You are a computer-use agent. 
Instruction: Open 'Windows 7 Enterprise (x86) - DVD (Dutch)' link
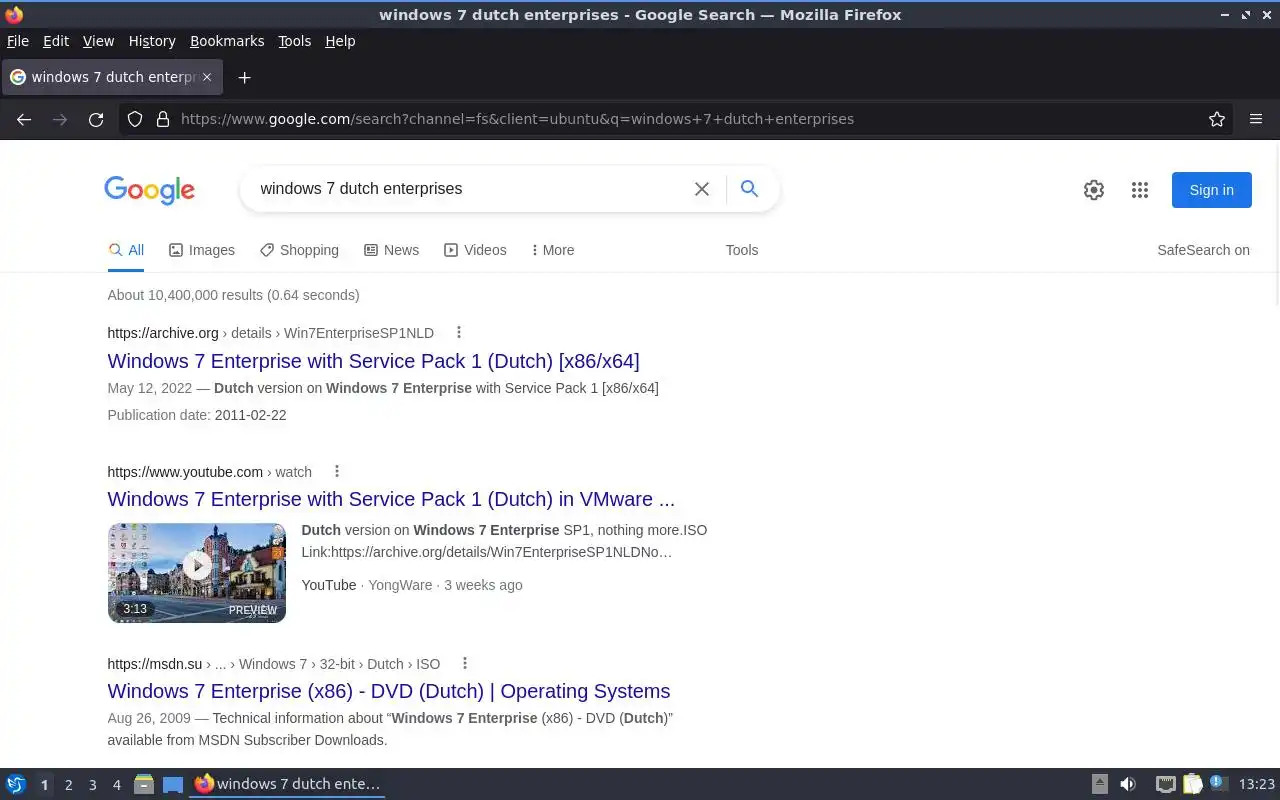tap(389, 691)
